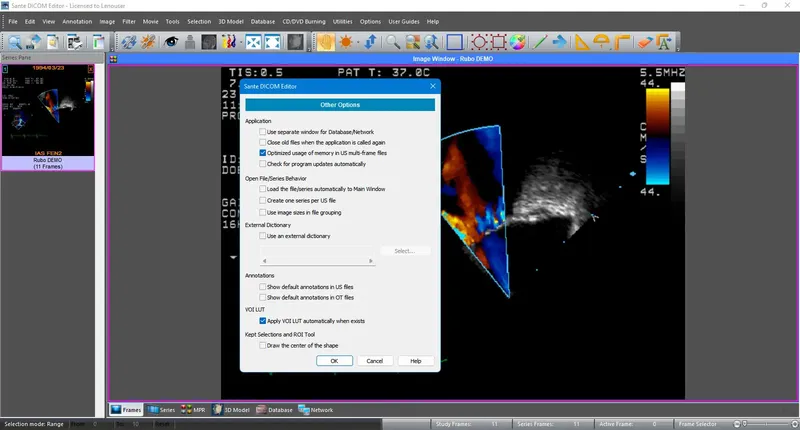Click the color wheel palette icon
Viewport: 800px width, 430px height.
(518, 42)
